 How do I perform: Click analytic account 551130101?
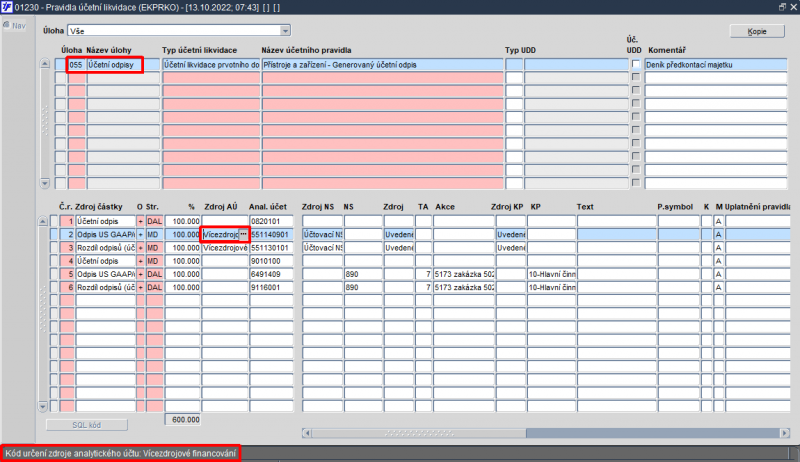pyautogui.click(x=271, y=248)
